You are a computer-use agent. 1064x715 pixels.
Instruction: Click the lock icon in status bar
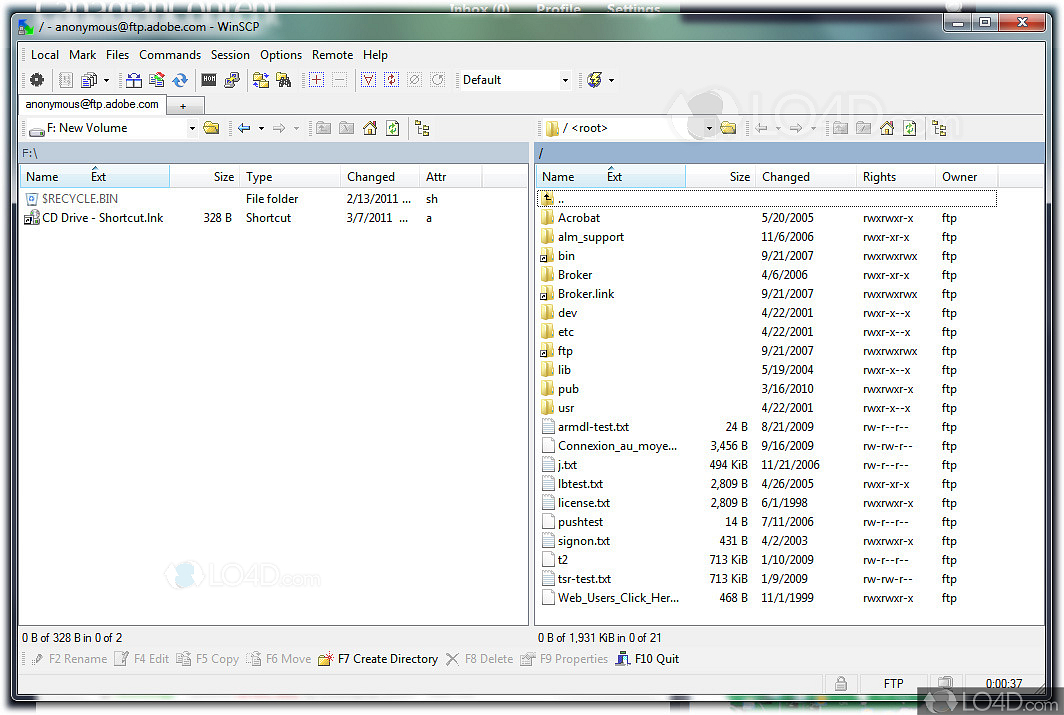(x=841, y=684)
